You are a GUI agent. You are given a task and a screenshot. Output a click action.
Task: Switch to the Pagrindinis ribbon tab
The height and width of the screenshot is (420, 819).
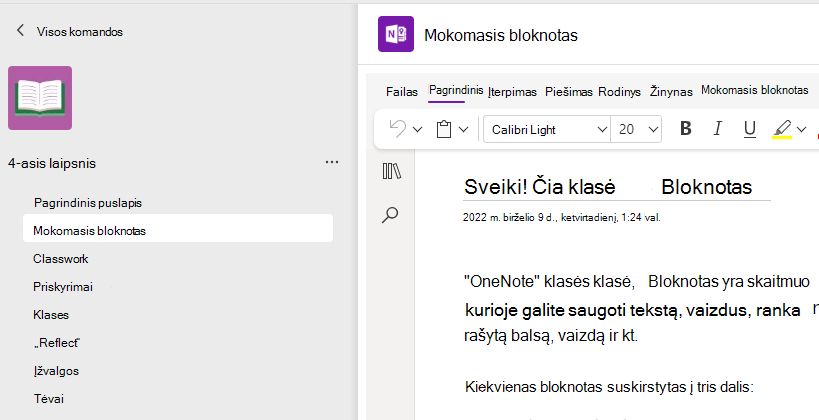pos(456,90)
